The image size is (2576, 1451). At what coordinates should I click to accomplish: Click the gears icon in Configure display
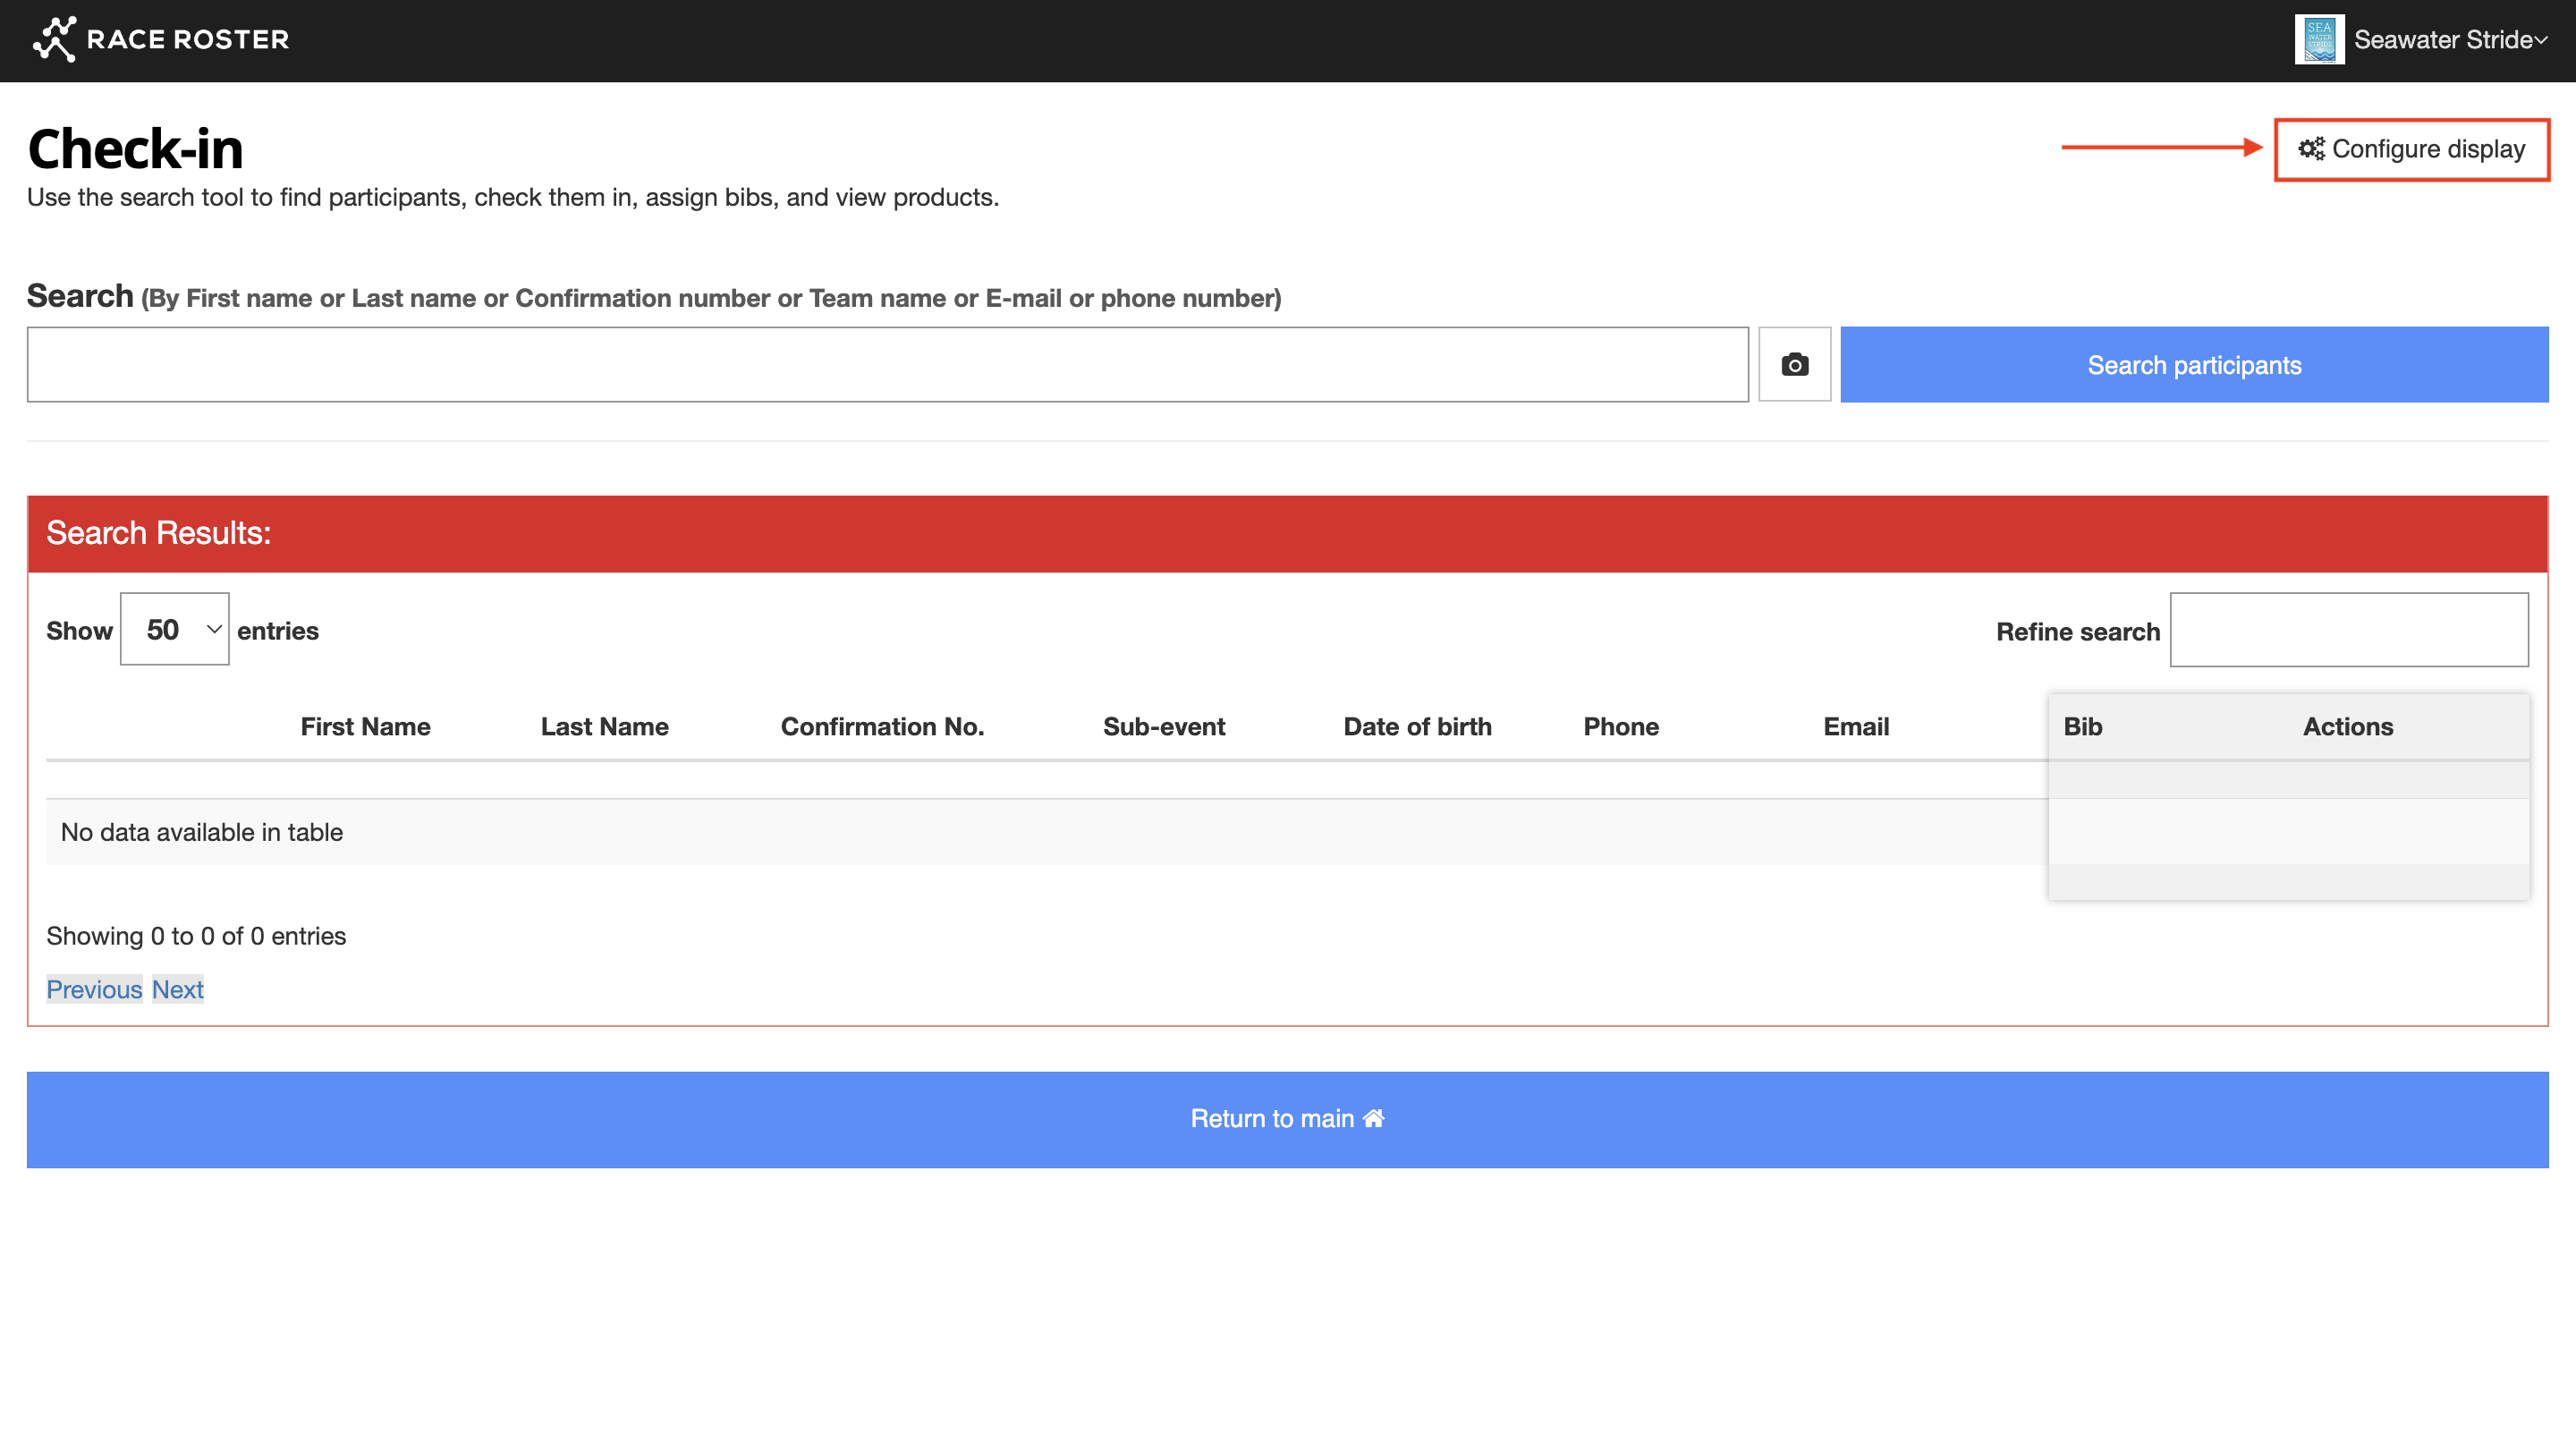(x=2311, y=149)
